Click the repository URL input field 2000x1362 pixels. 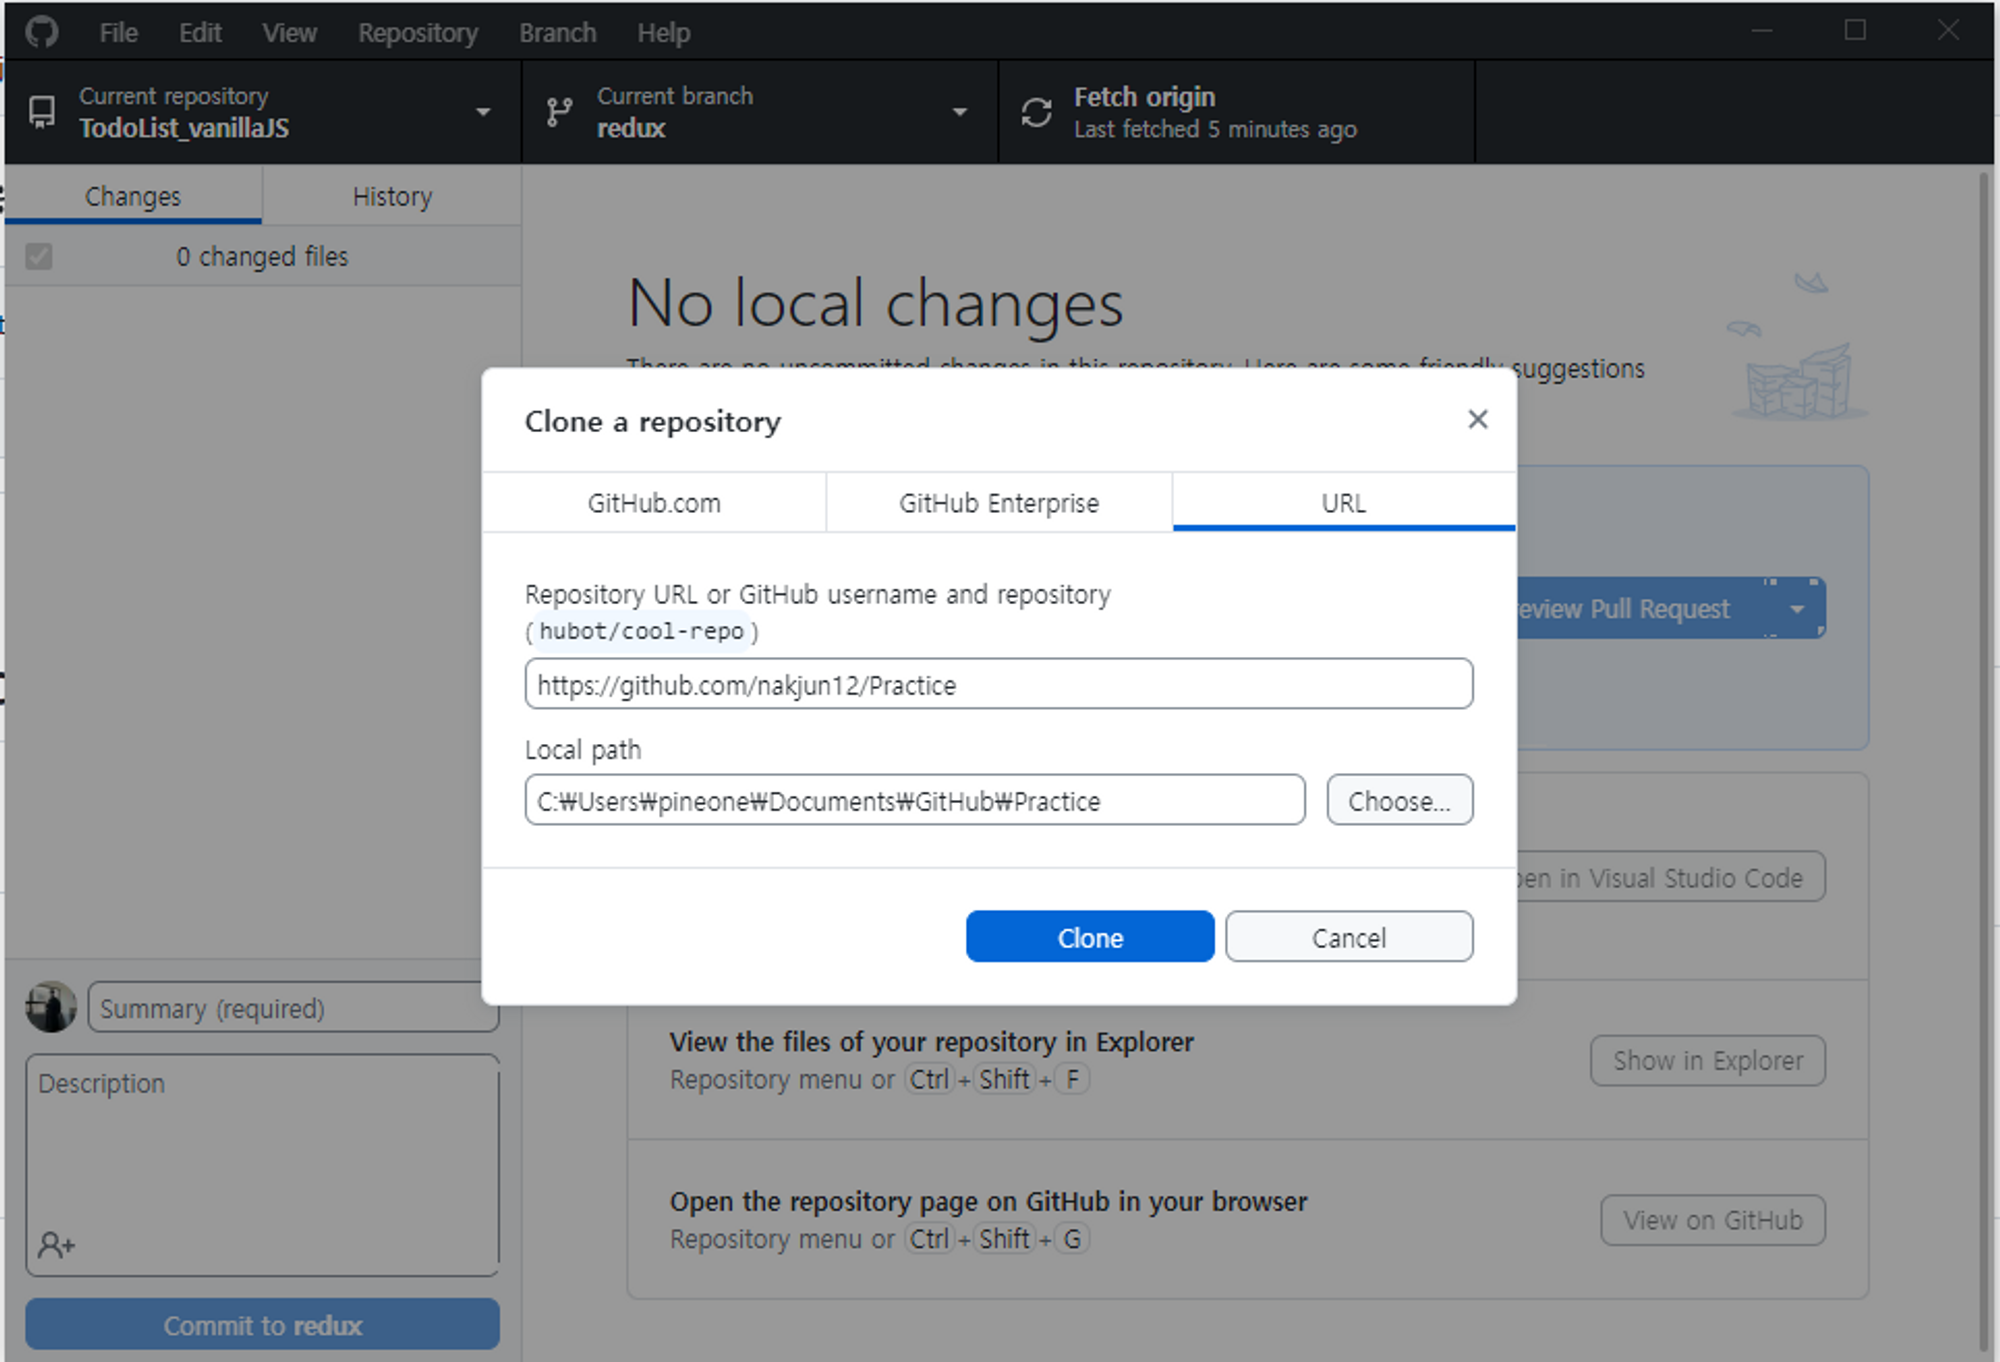998,684
